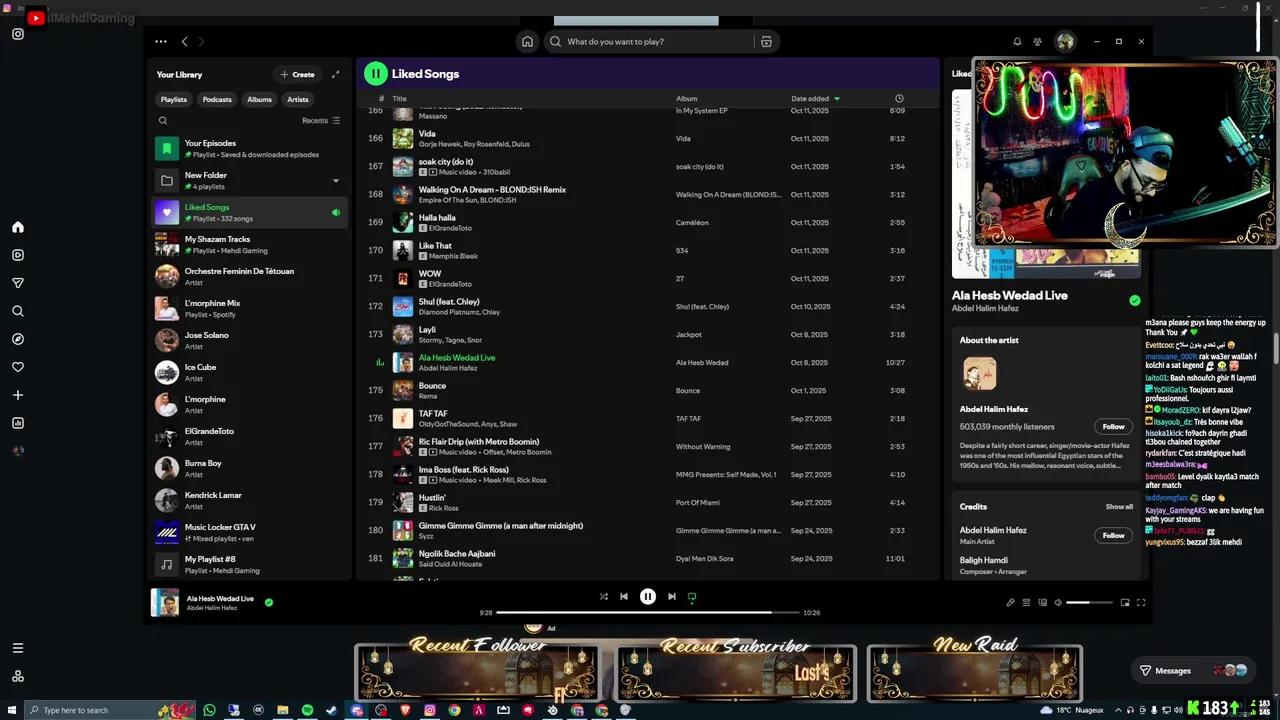Click the TAF TAF album cover thumbnail

[403, 419]
